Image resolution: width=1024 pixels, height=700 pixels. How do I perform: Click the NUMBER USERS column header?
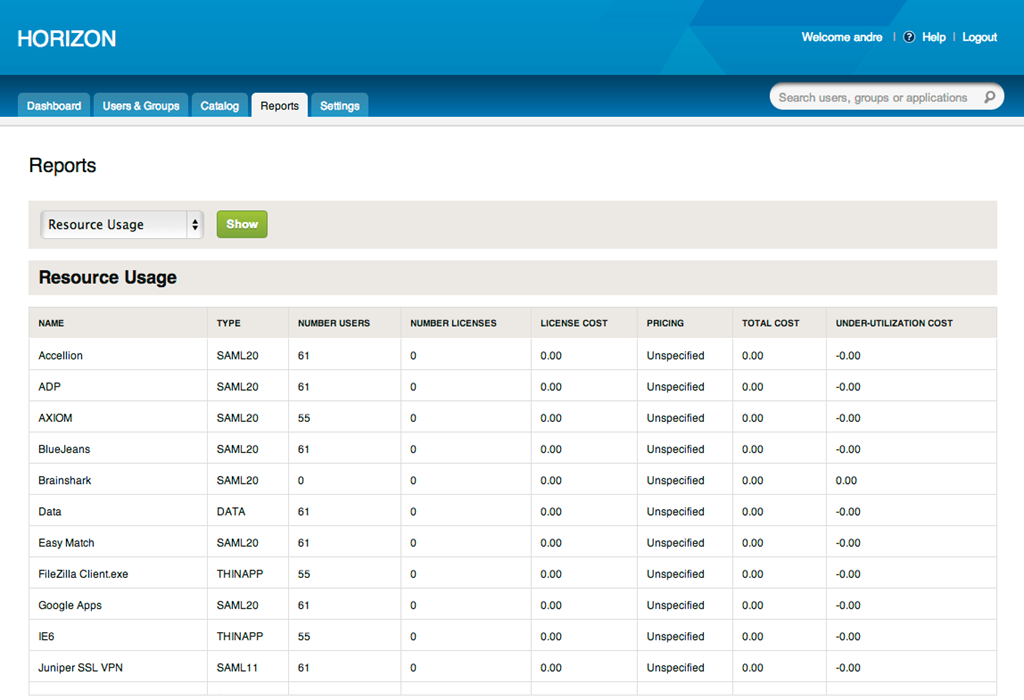334,323
